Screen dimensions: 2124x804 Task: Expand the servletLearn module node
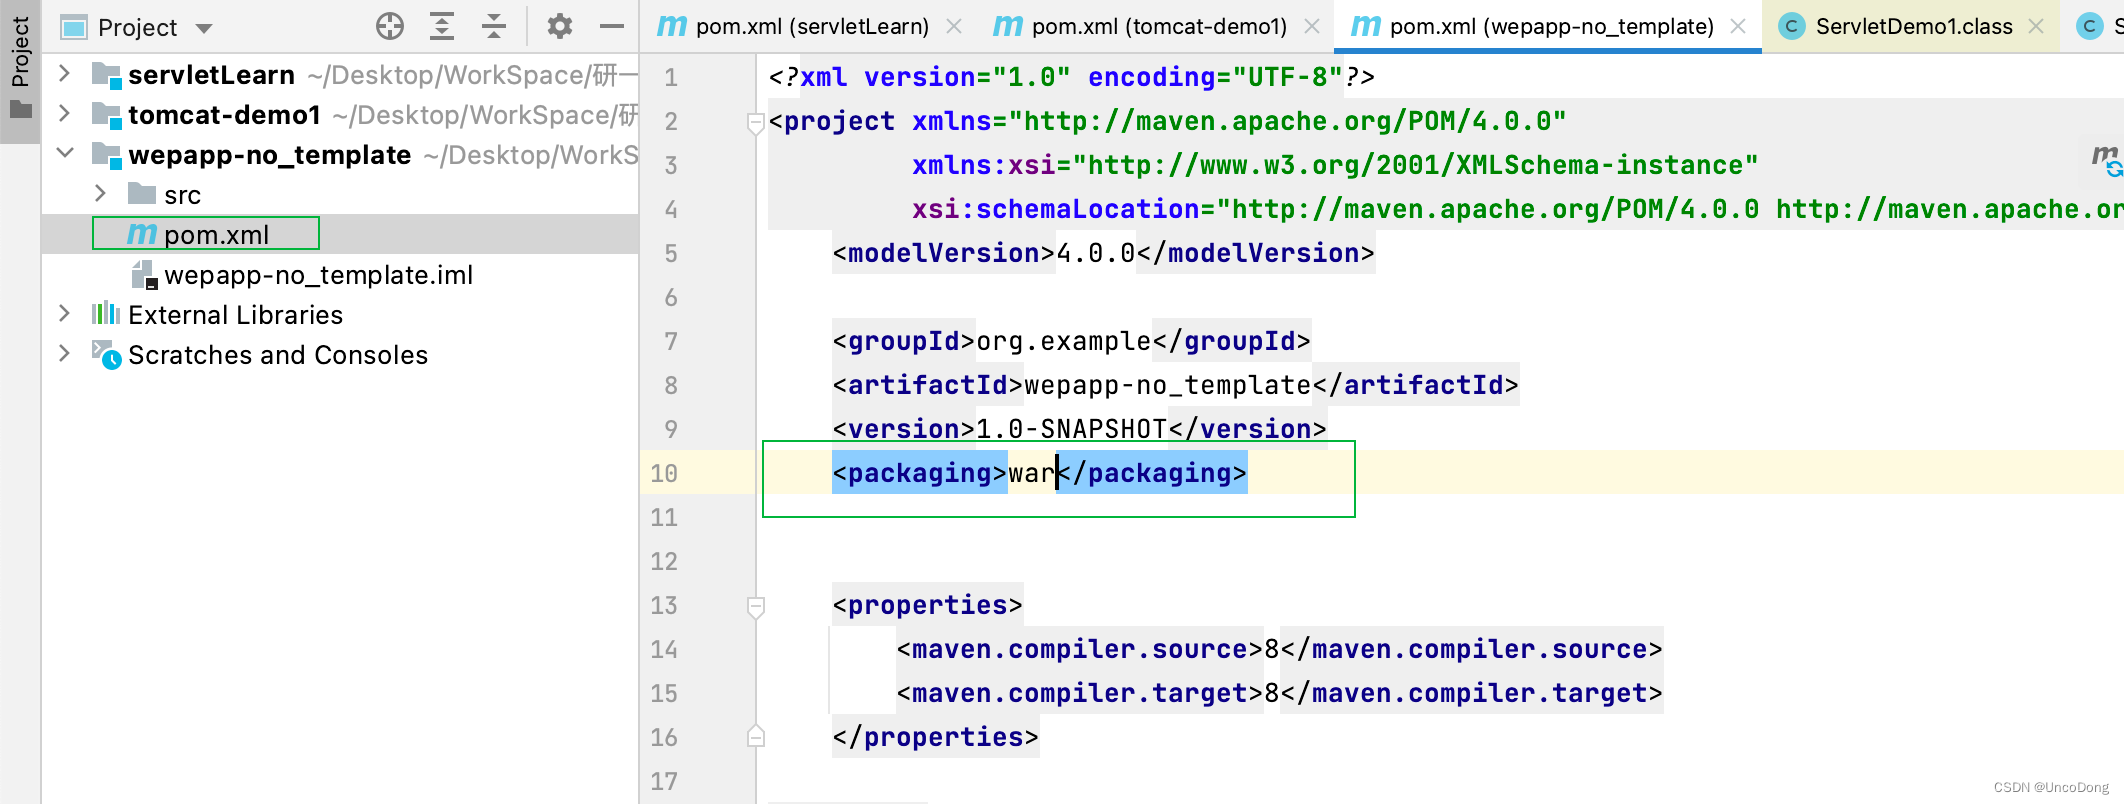tap(64, 74)
